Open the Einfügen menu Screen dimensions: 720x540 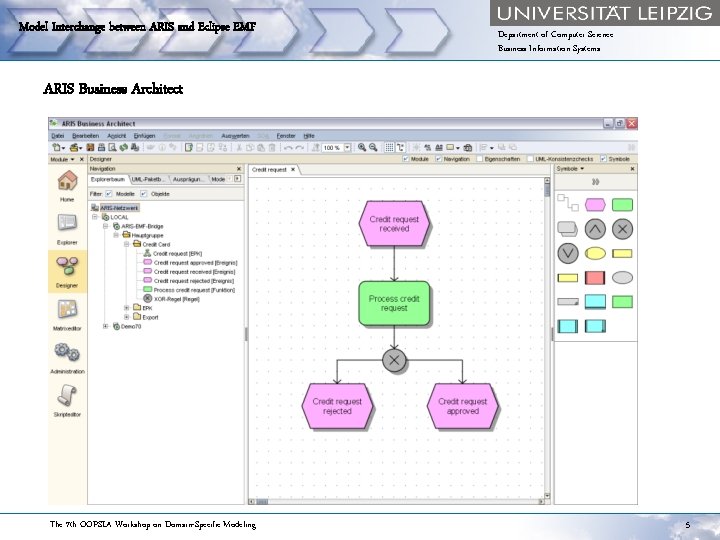(x=144, y=136)
